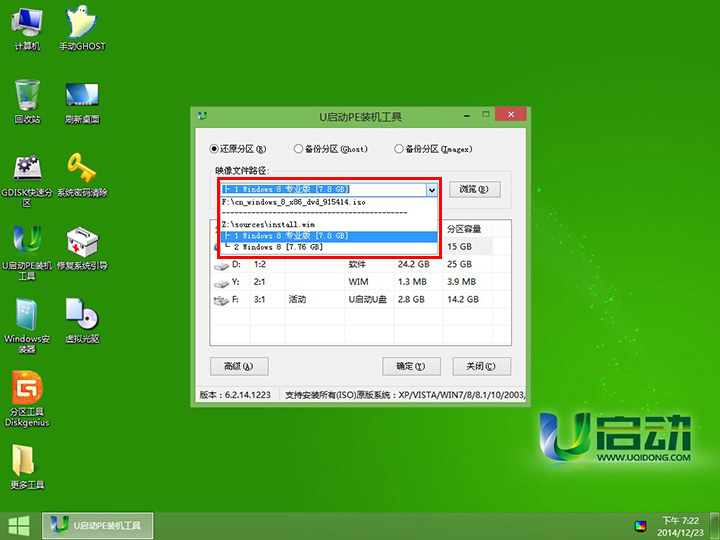The height and width of the screenshot is (540, 720).
Task: Choose F:\cn_windows_8_x86_dvd_915414.iso from the list
Action: [329, 202]
